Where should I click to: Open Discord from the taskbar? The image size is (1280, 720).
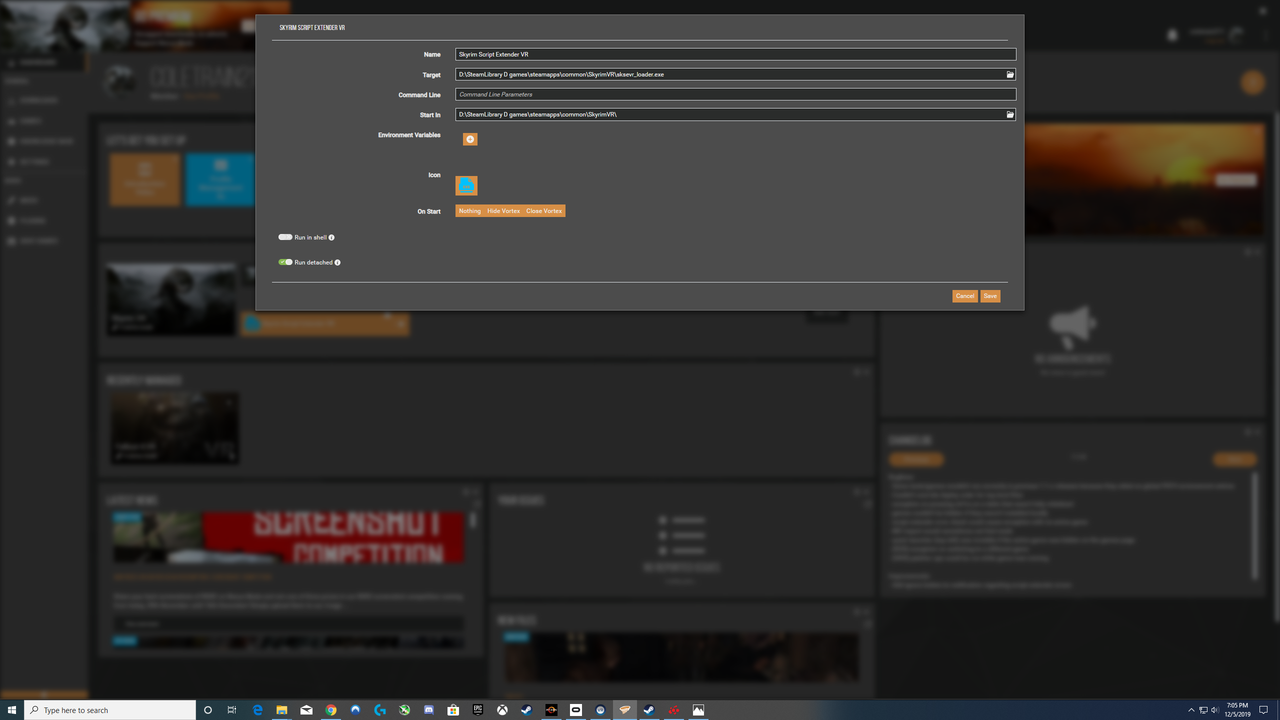pyautogui.click(x=429, y=710)
